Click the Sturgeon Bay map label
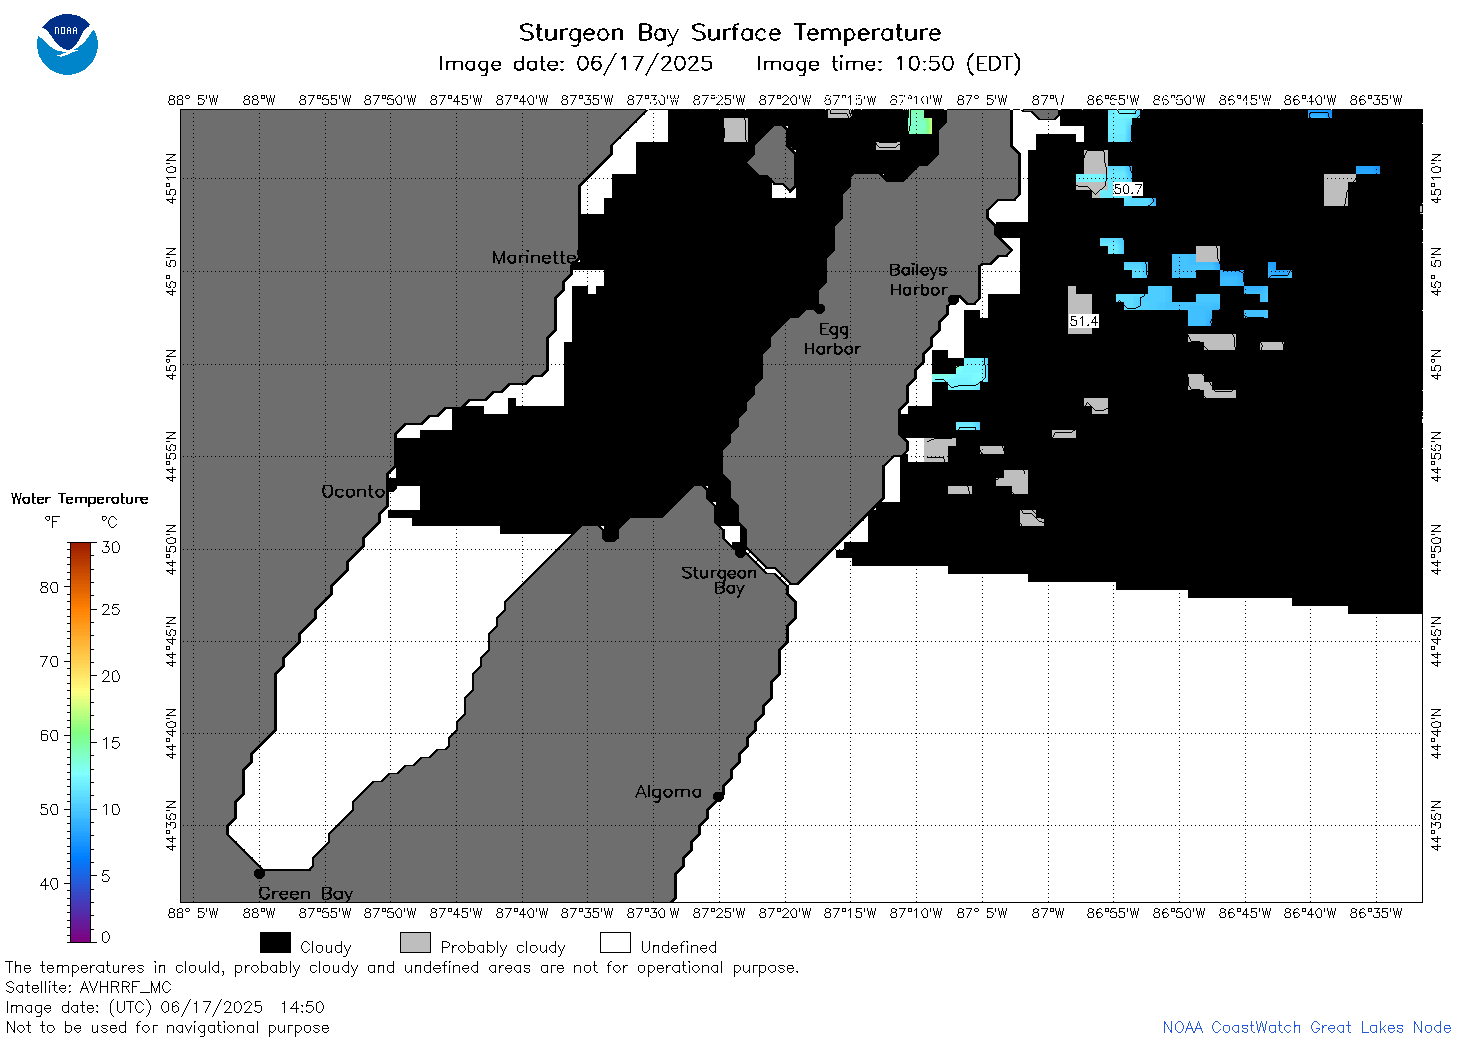The width and height of the screenshot is (1462, 1043). click(719, 580)
